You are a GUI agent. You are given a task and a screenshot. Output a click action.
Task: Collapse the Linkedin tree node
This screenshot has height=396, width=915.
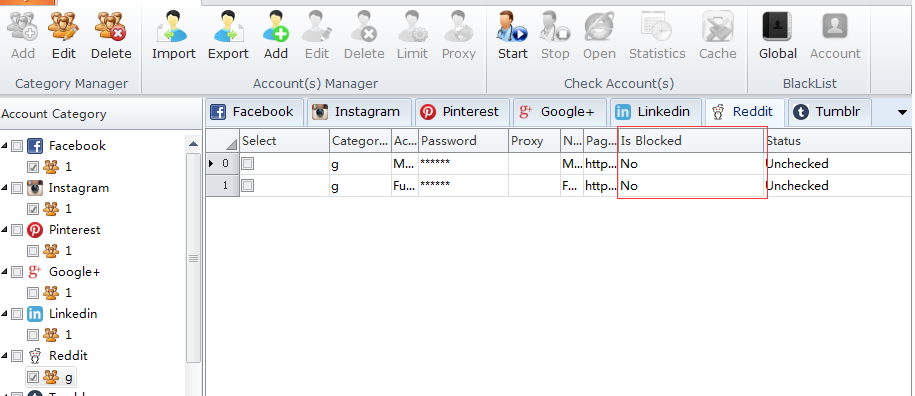5,314
